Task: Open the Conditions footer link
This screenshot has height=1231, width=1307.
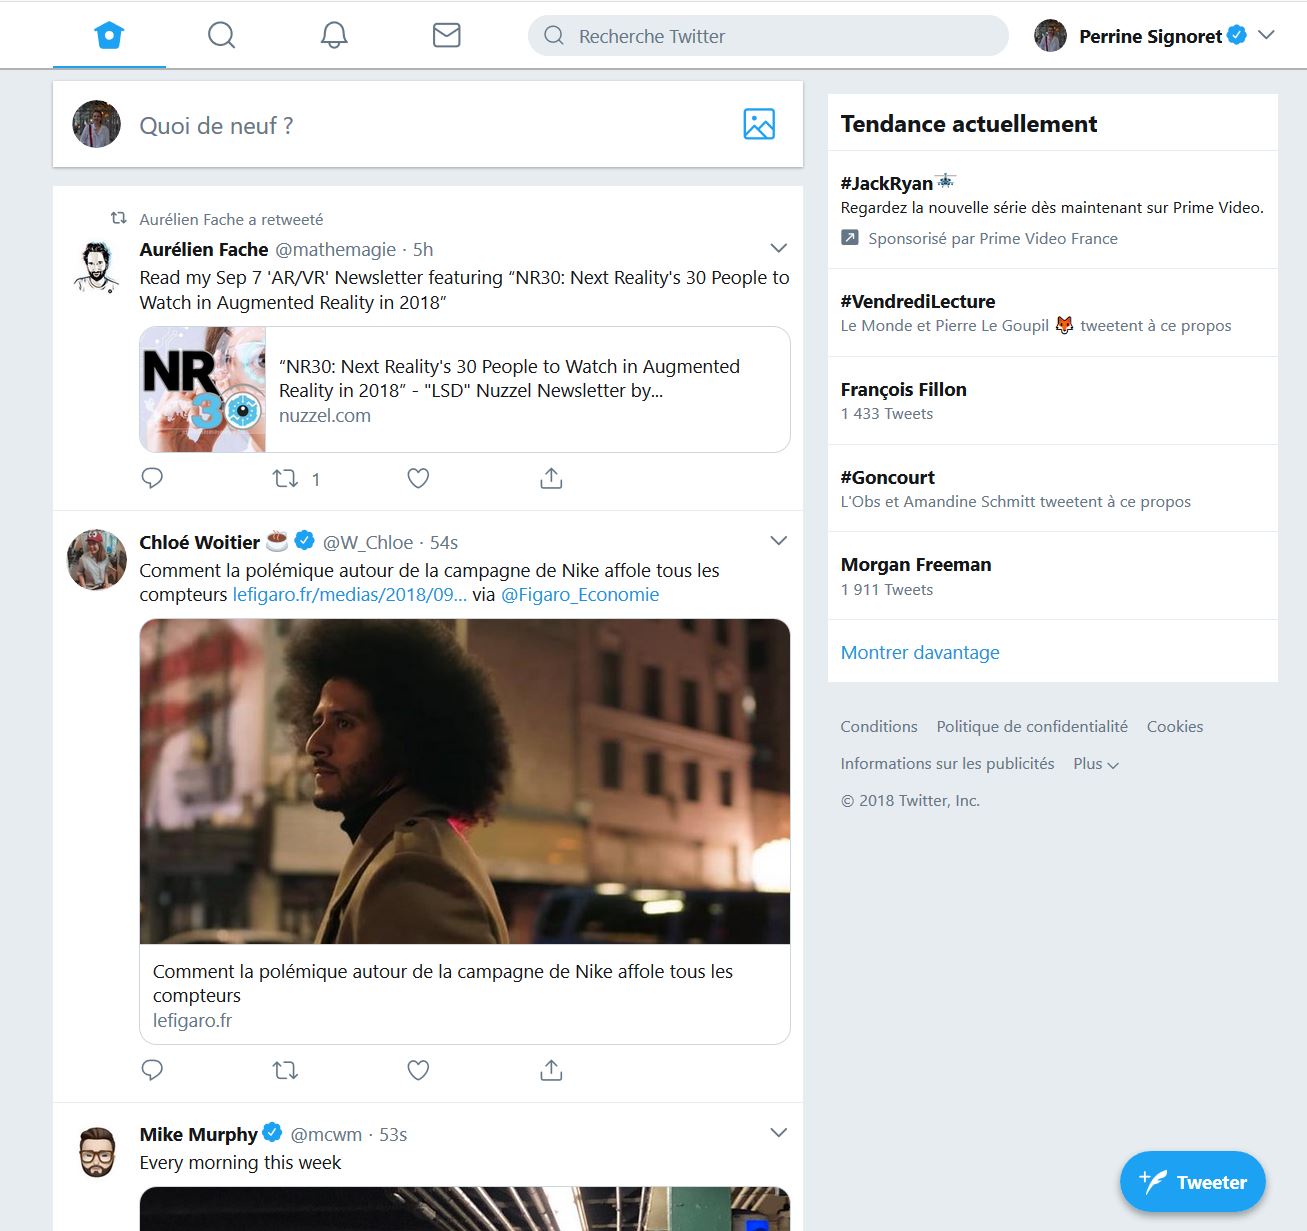Action: (879, 727)
